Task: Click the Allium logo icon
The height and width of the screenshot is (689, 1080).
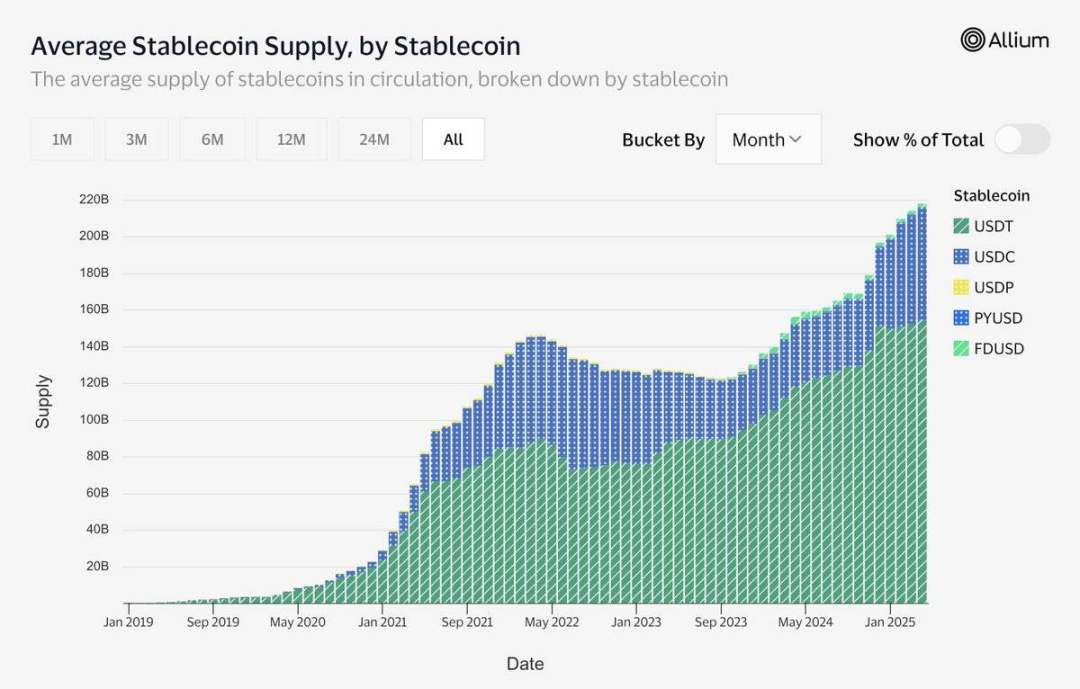Action: [972, 40]
